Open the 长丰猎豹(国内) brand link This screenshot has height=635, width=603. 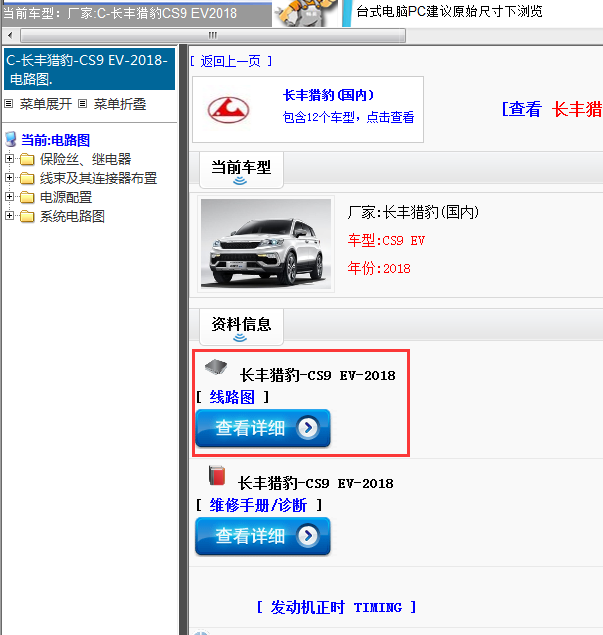(x=328, y=95)
